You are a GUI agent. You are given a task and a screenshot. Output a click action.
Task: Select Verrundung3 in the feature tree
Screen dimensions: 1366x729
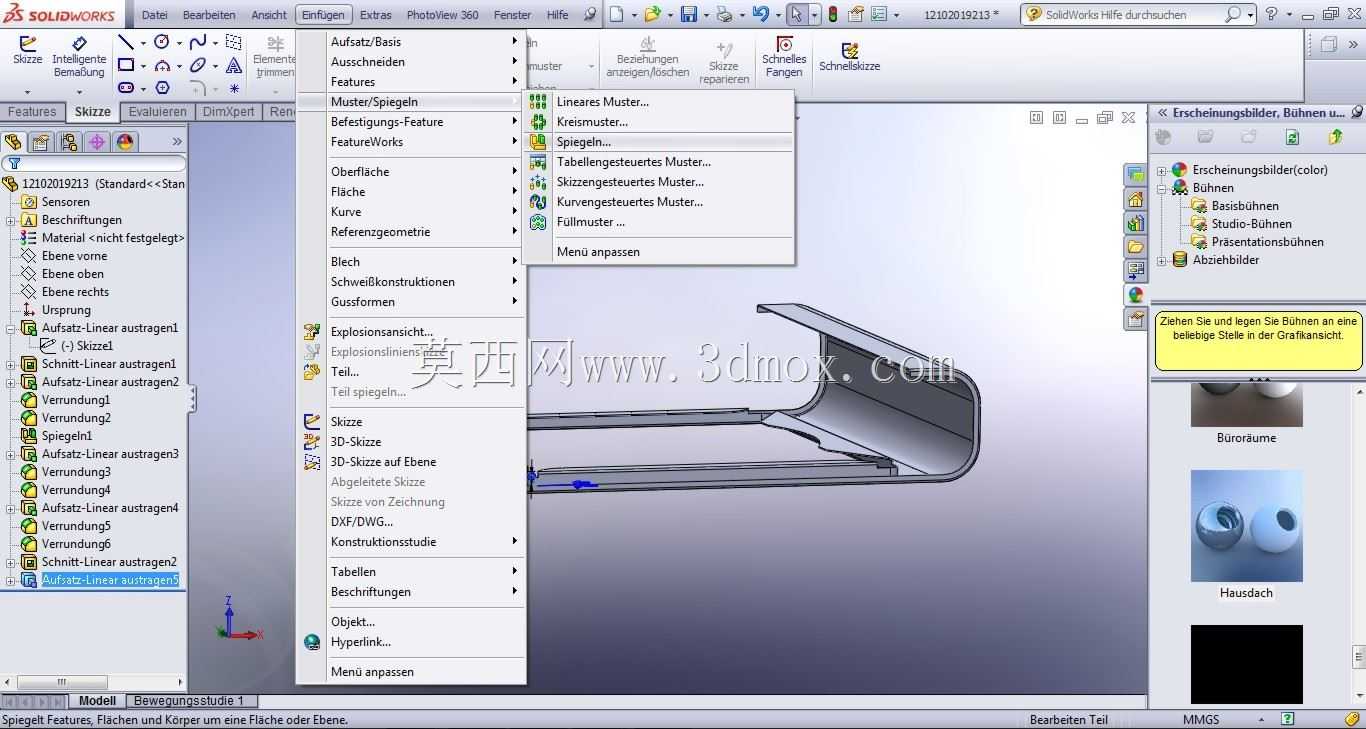click(x=76, y=472)
